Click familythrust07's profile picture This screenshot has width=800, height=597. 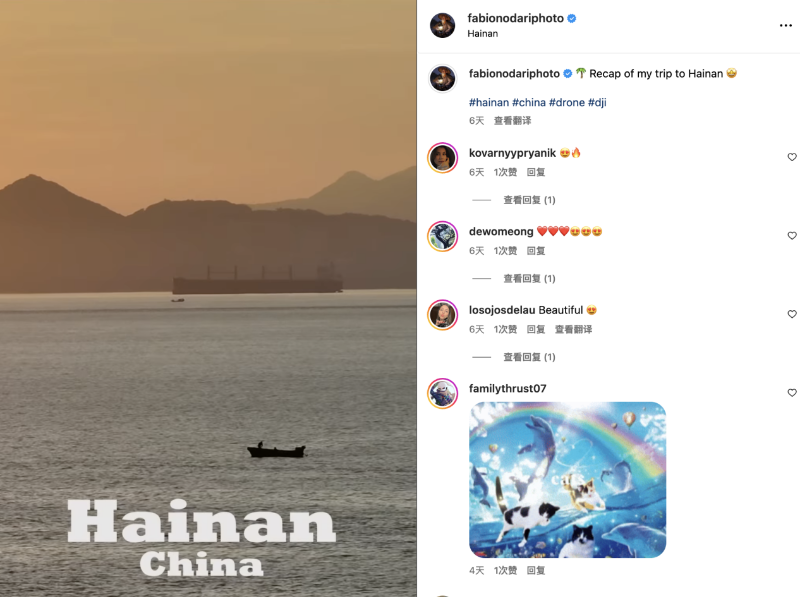[442, 393]
